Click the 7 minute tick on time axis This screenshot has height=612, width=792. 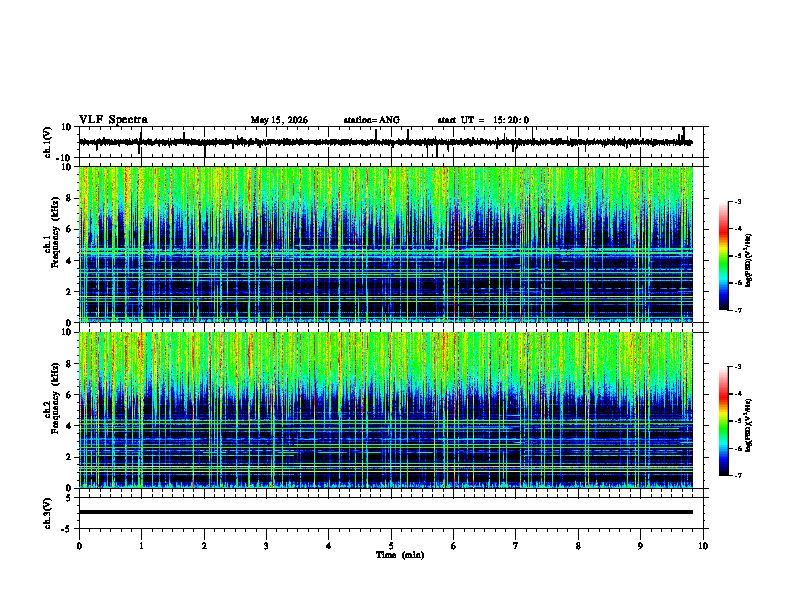click(516, 546)
